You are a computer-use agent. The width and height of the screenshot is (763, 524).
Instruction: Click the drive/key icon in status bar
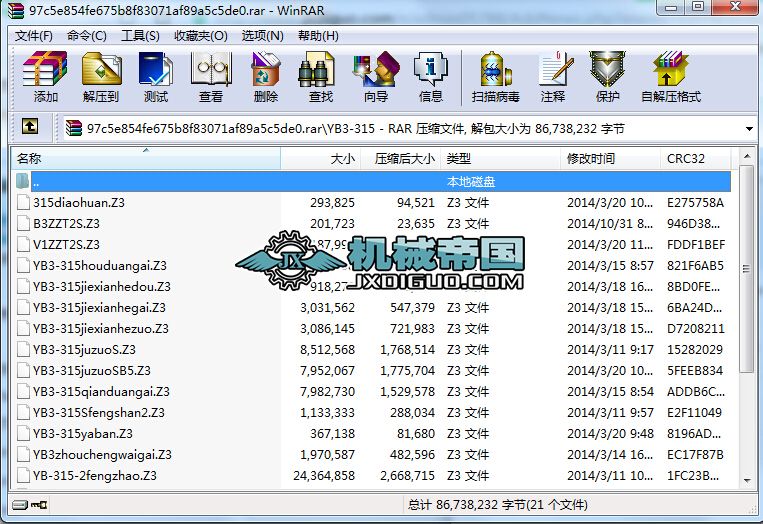30,505
